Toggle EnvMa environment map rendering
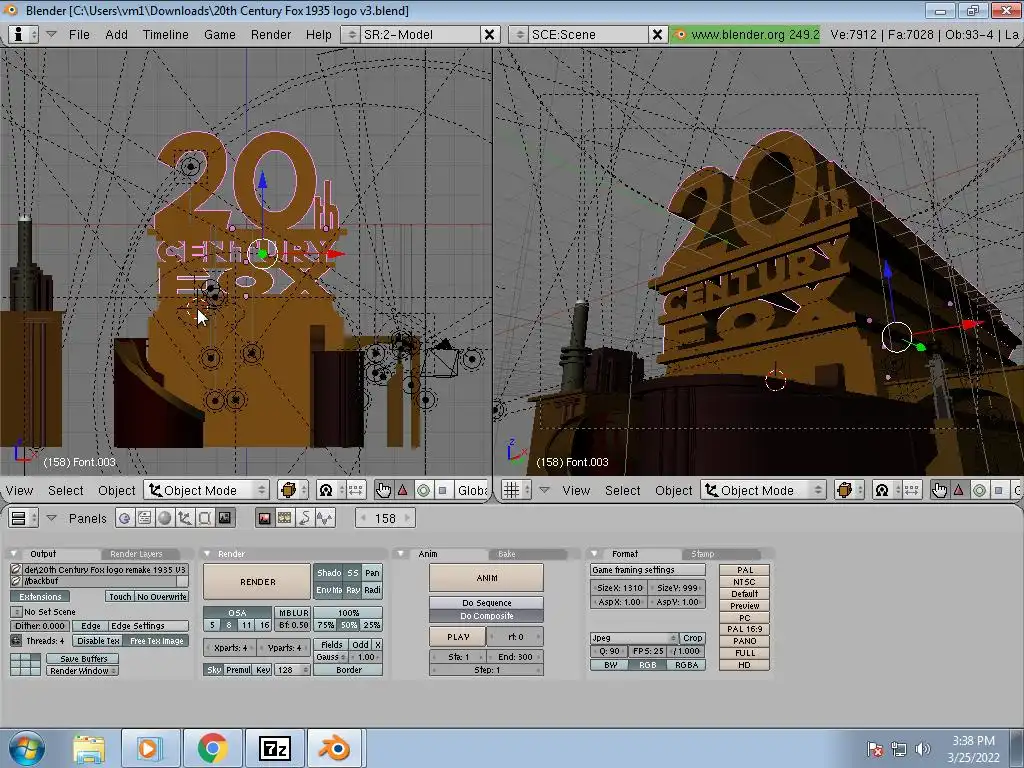This screenshot has width=1024, height=768. 329,590
